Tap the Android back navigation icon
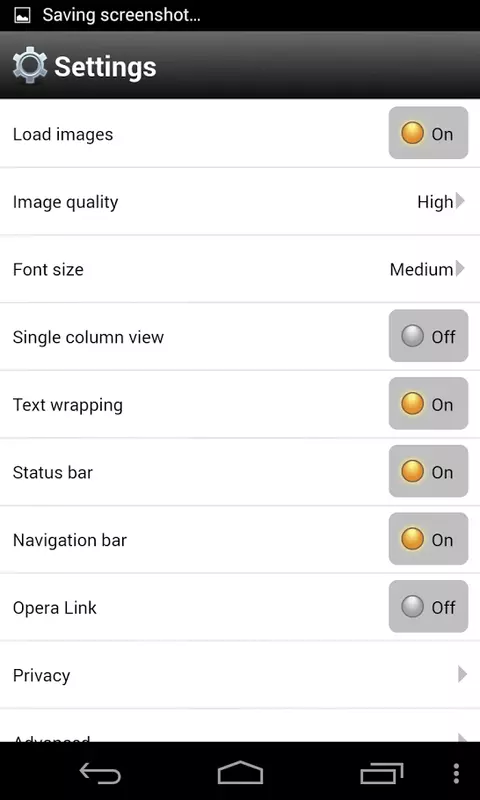Screen dimensions: 480x800 [x=100, y=773]
